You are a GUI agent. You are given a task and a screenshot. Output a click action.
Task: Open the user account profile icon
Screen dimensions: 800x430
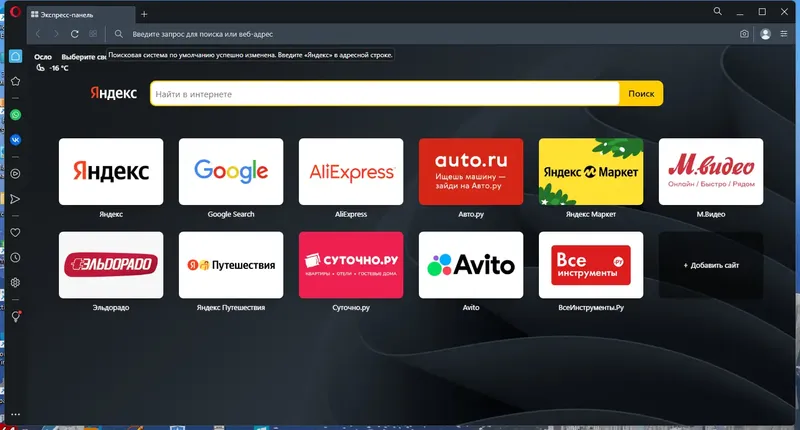[x=765, y=34]
